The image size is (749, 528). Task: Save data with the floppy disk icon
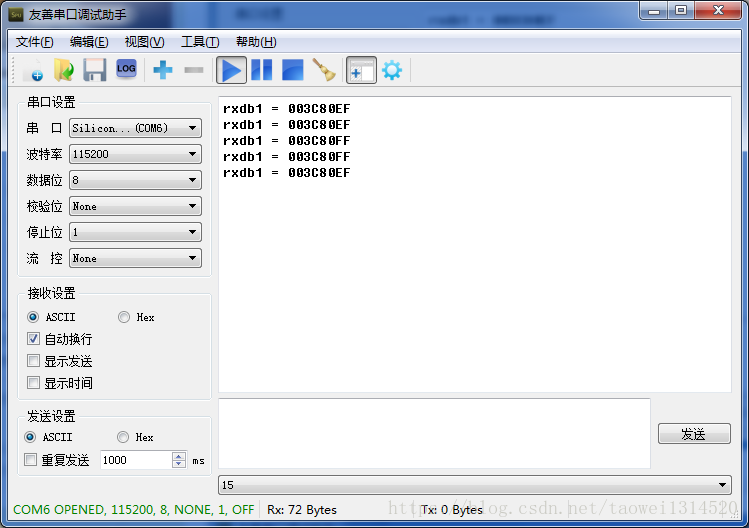tap(95, 70)
